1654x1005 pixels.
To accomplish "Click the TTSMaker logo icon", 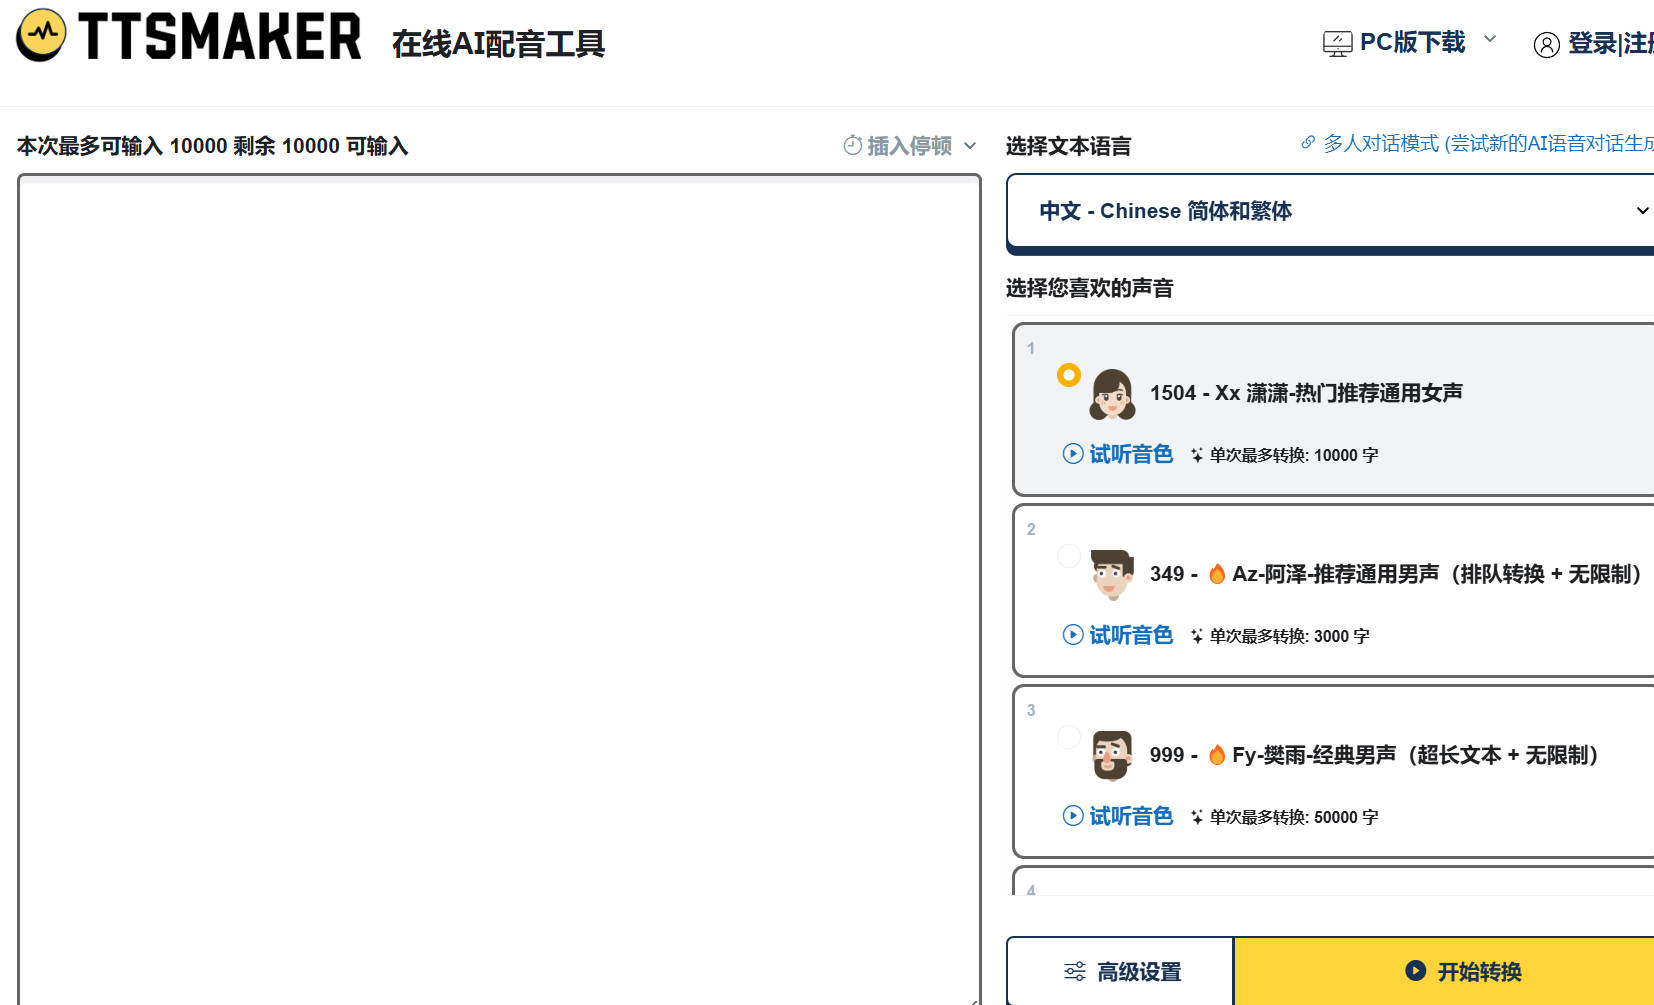I will [41, 35].
